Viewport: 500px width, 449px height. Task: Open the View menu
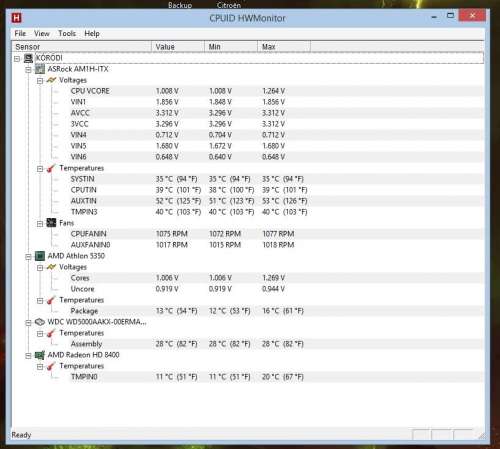tap(42, 33)
